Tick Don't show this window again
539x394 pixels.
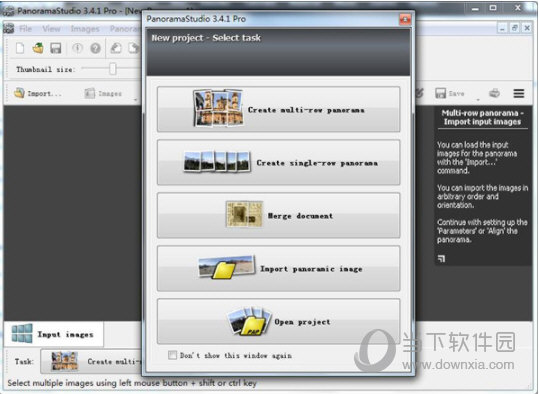pos(173,355)
